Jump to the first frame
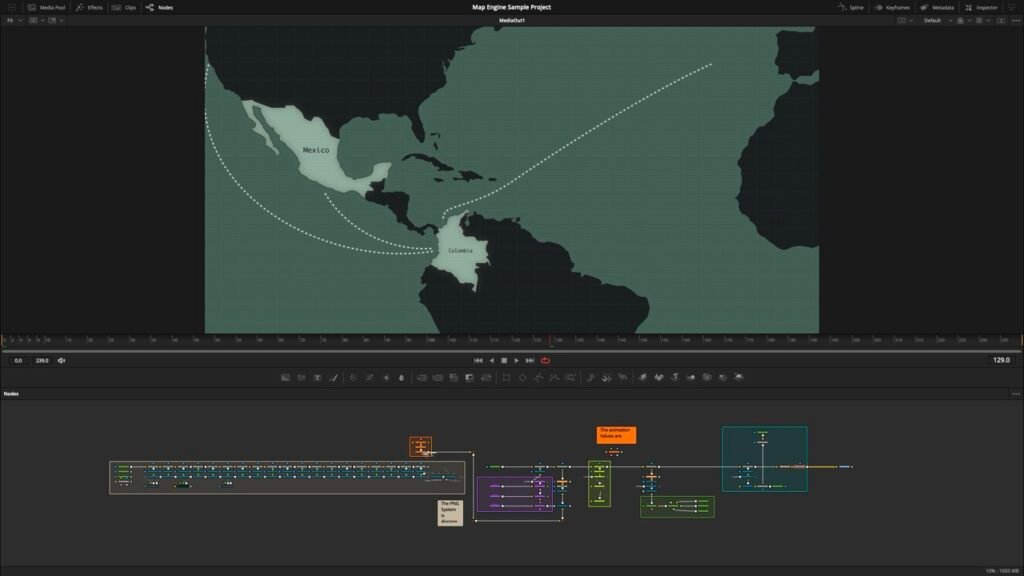Viewport: 1024px width, 576px height. [478, 360]
